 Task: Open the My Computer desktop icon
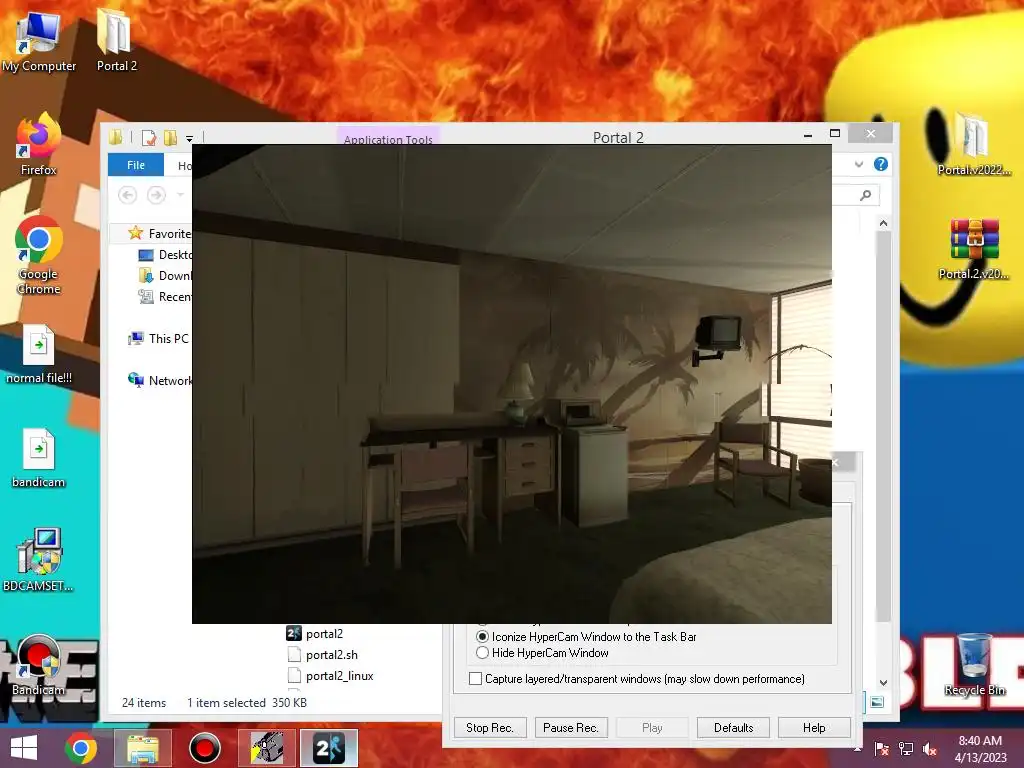(39, 40)
